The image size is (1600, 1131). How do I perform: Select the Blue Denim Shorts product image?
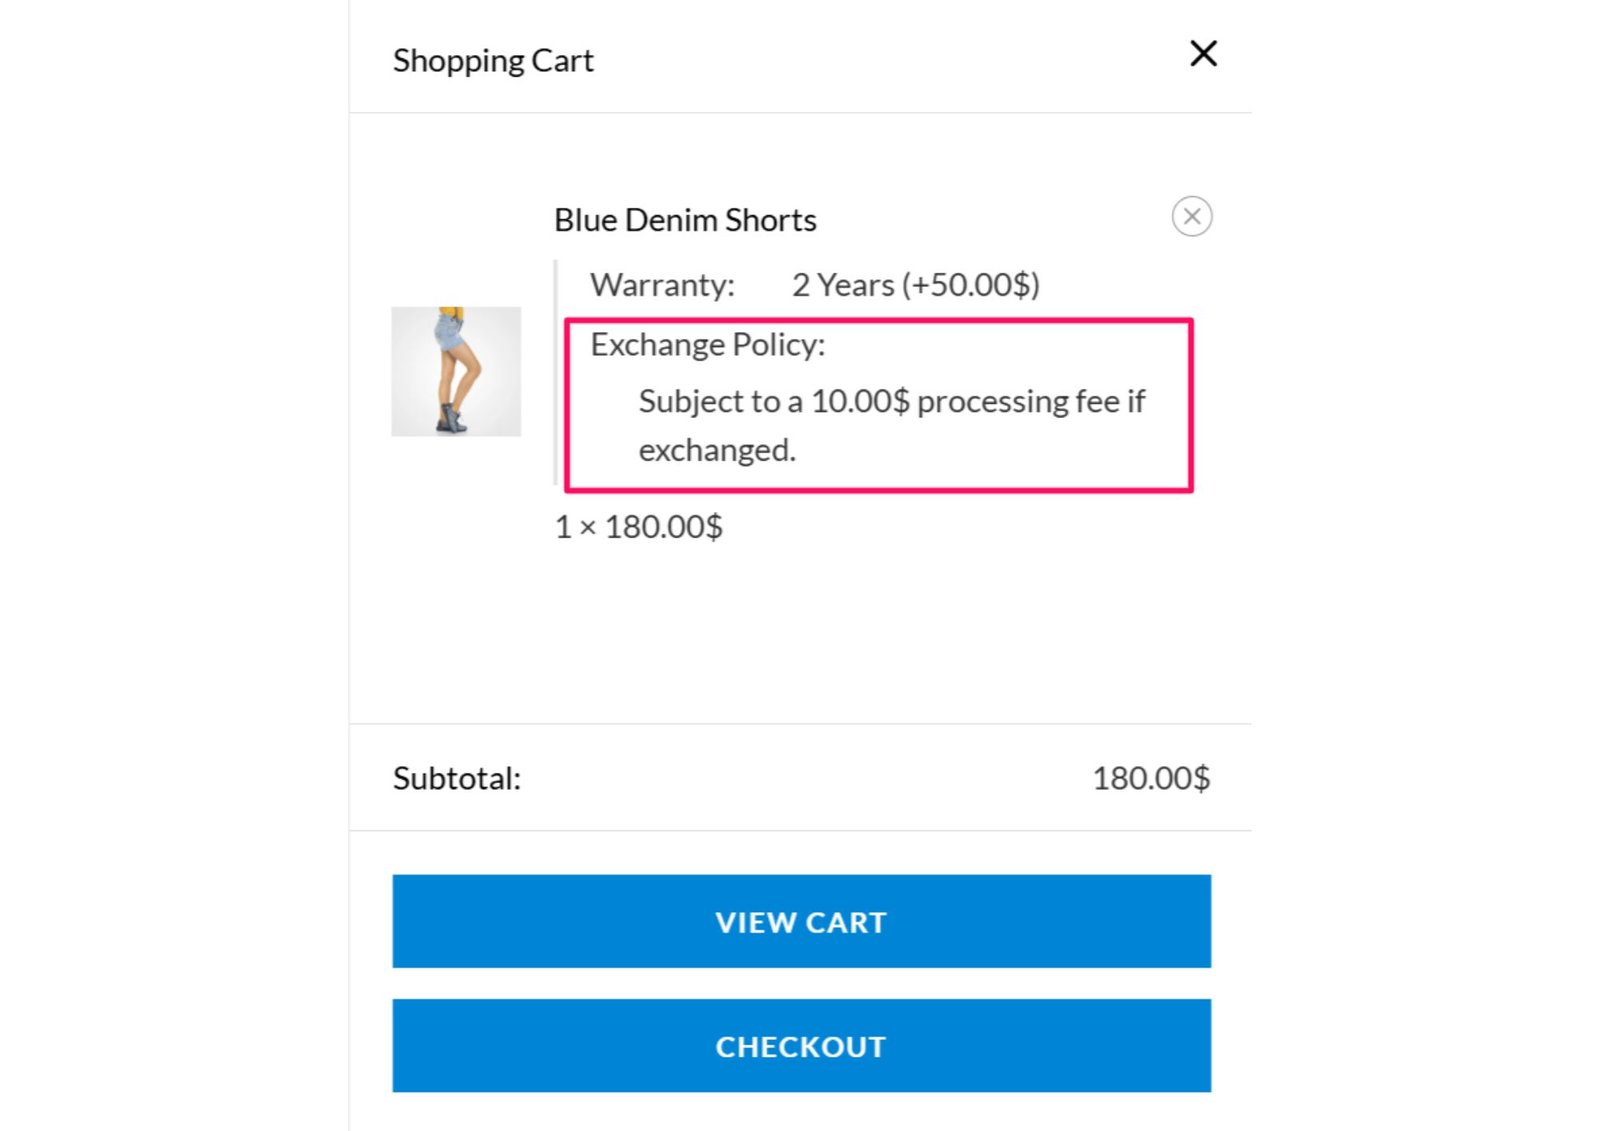click(456, 371)
